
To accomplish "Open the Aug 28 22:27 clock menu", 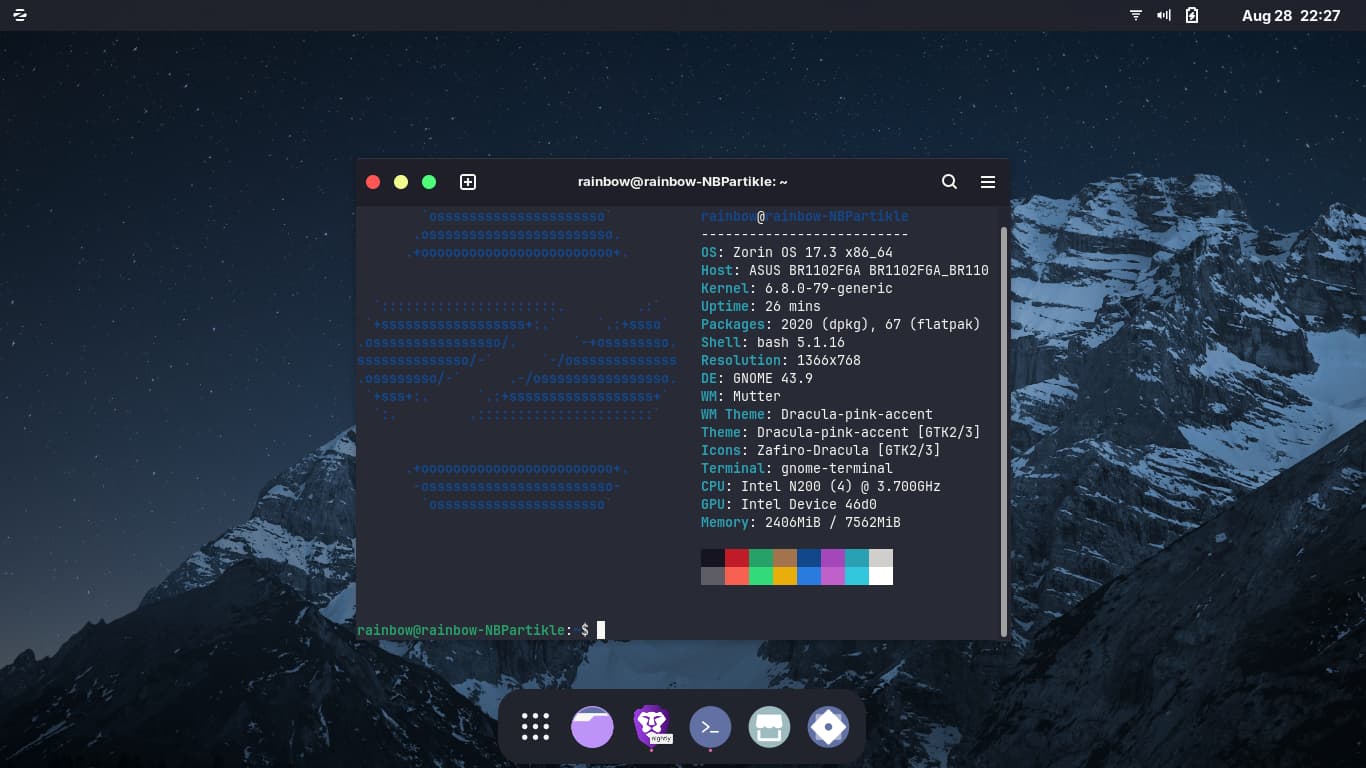I will point(1290,15).
